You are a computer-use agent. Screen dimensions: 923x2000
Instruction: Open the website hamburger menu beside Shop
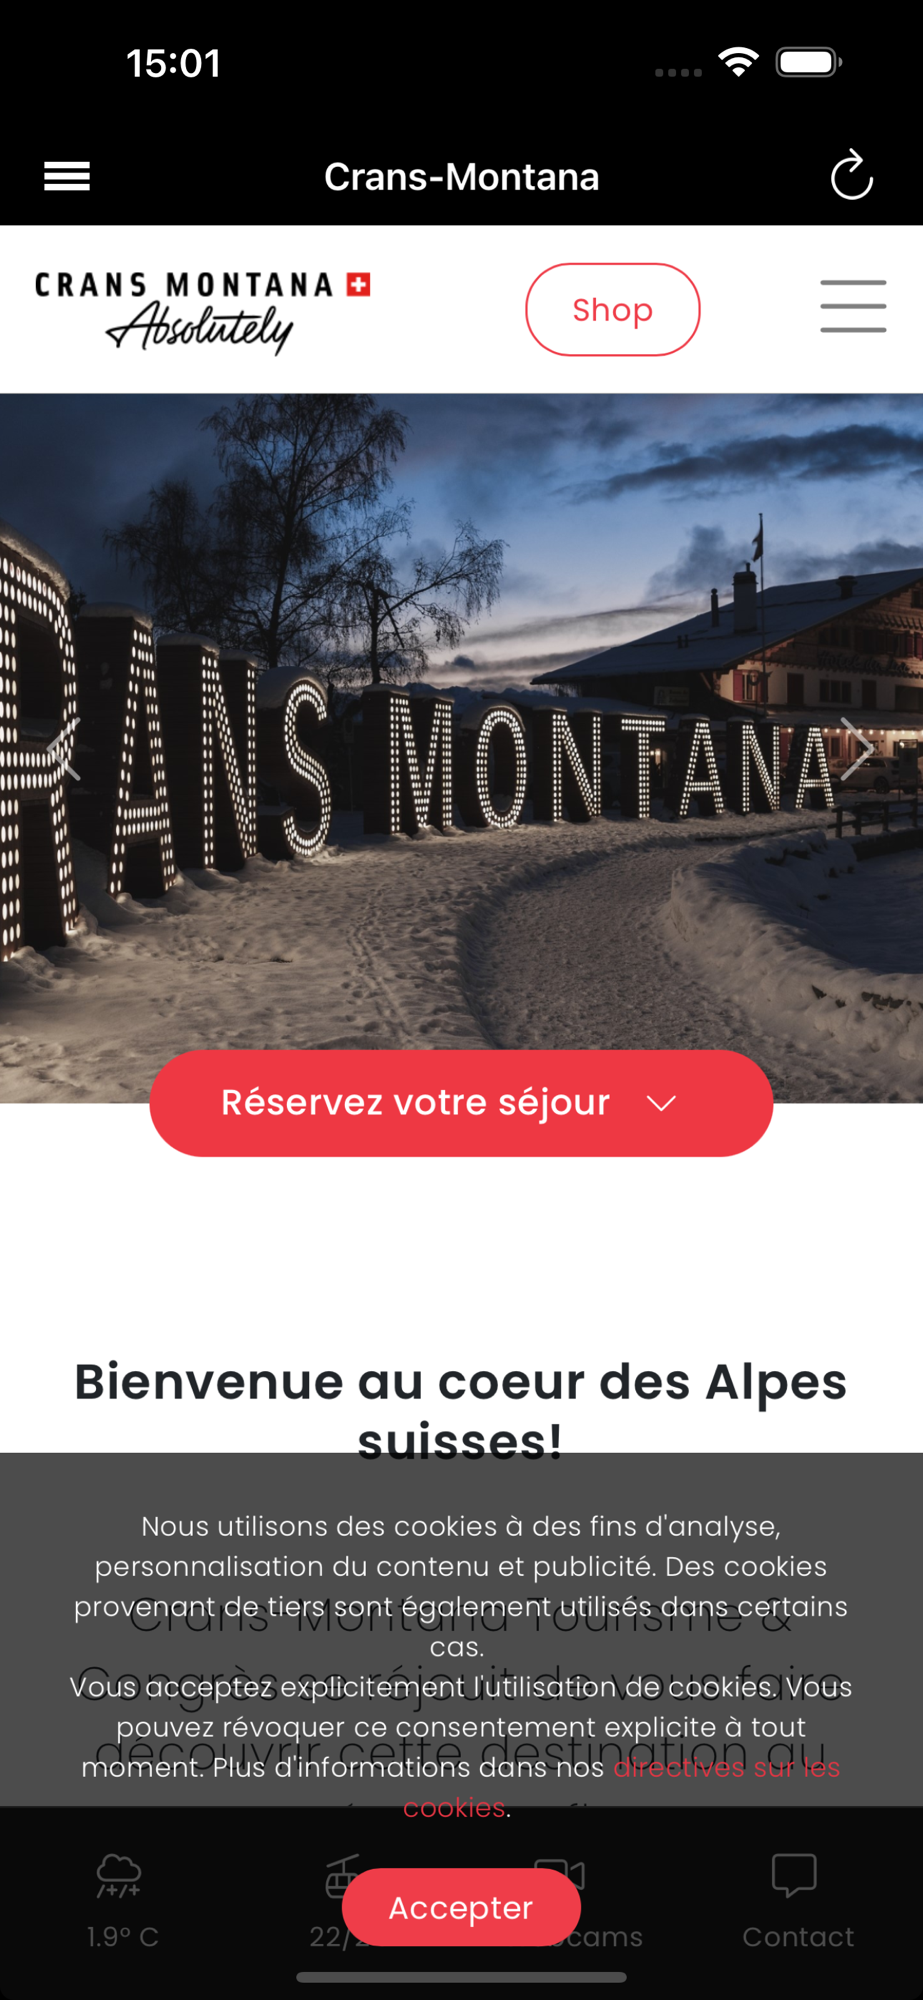tap(853, 306)
